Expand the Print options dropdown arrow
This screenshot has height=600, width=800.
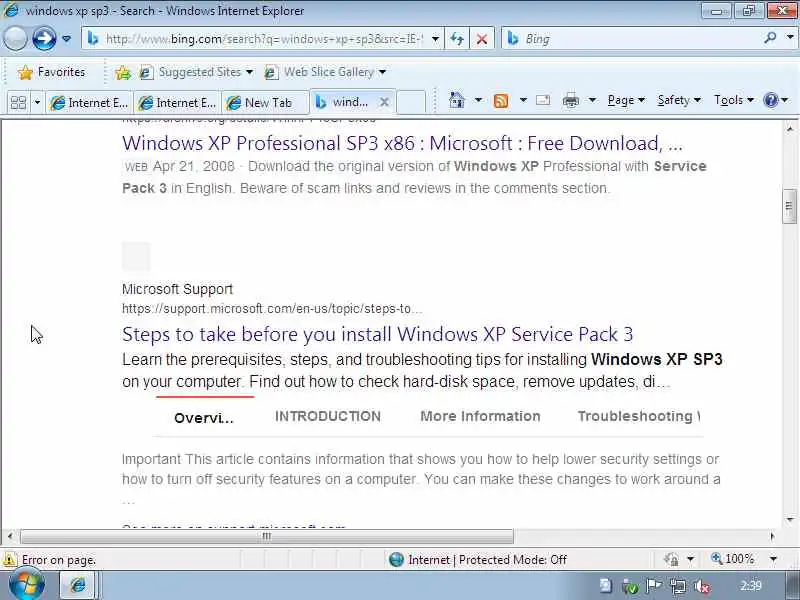coord(592,100)
